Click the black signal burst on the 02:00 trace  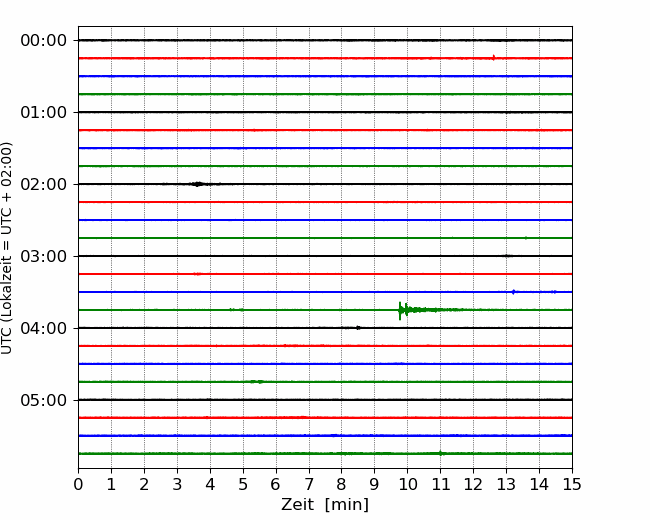(x=198, y=184)
